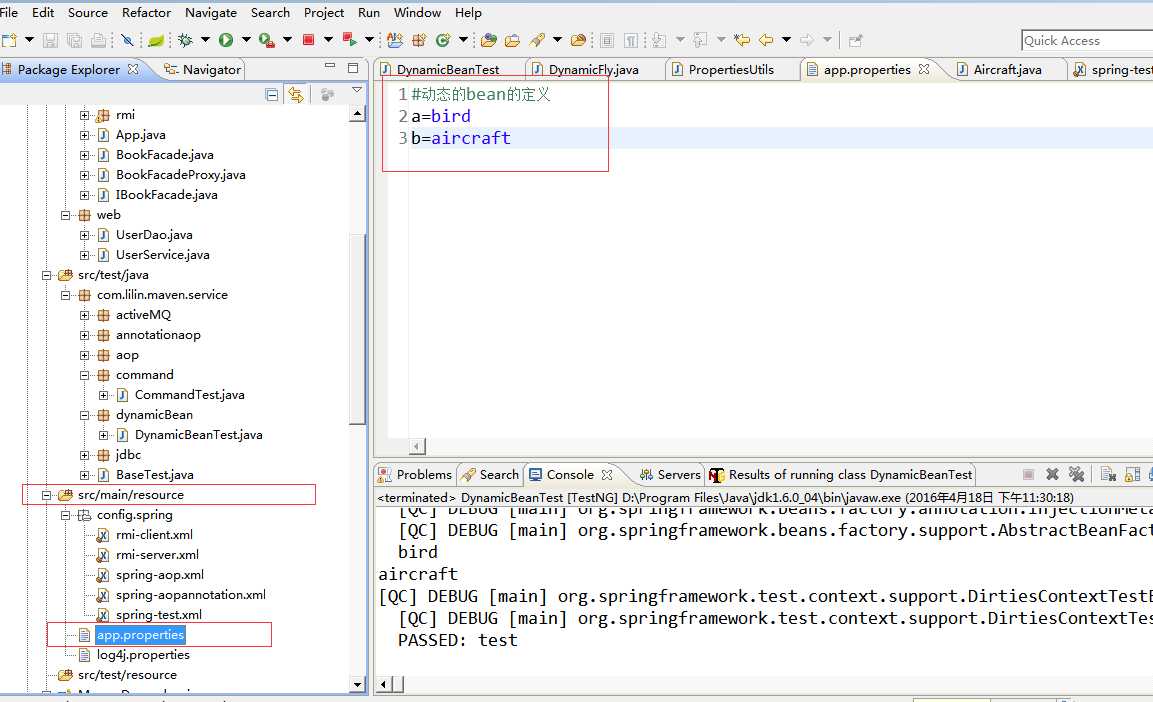Image resolution: width=1153 pixels, height=702 pixels.
Task: Click Package Explorer scrollbar down arrow
Action: click(x=357, y=684)
